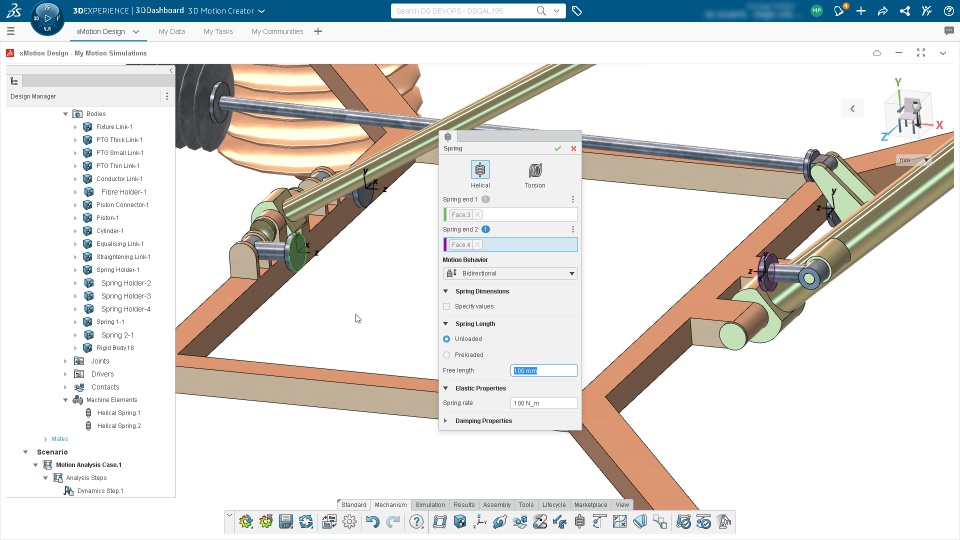Click the axis system icon in toolbar

click(x=480, y=522)
